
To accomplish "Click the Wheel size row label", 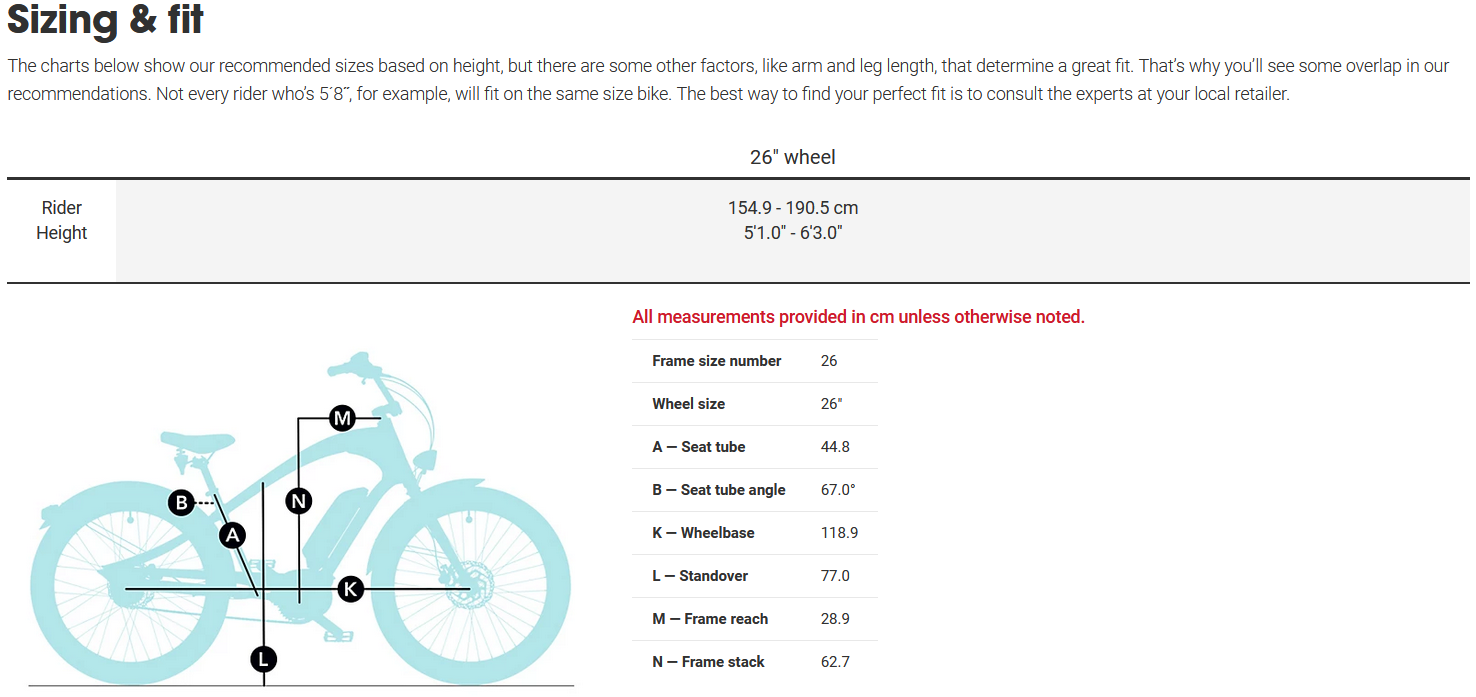I will coord(688,404).
